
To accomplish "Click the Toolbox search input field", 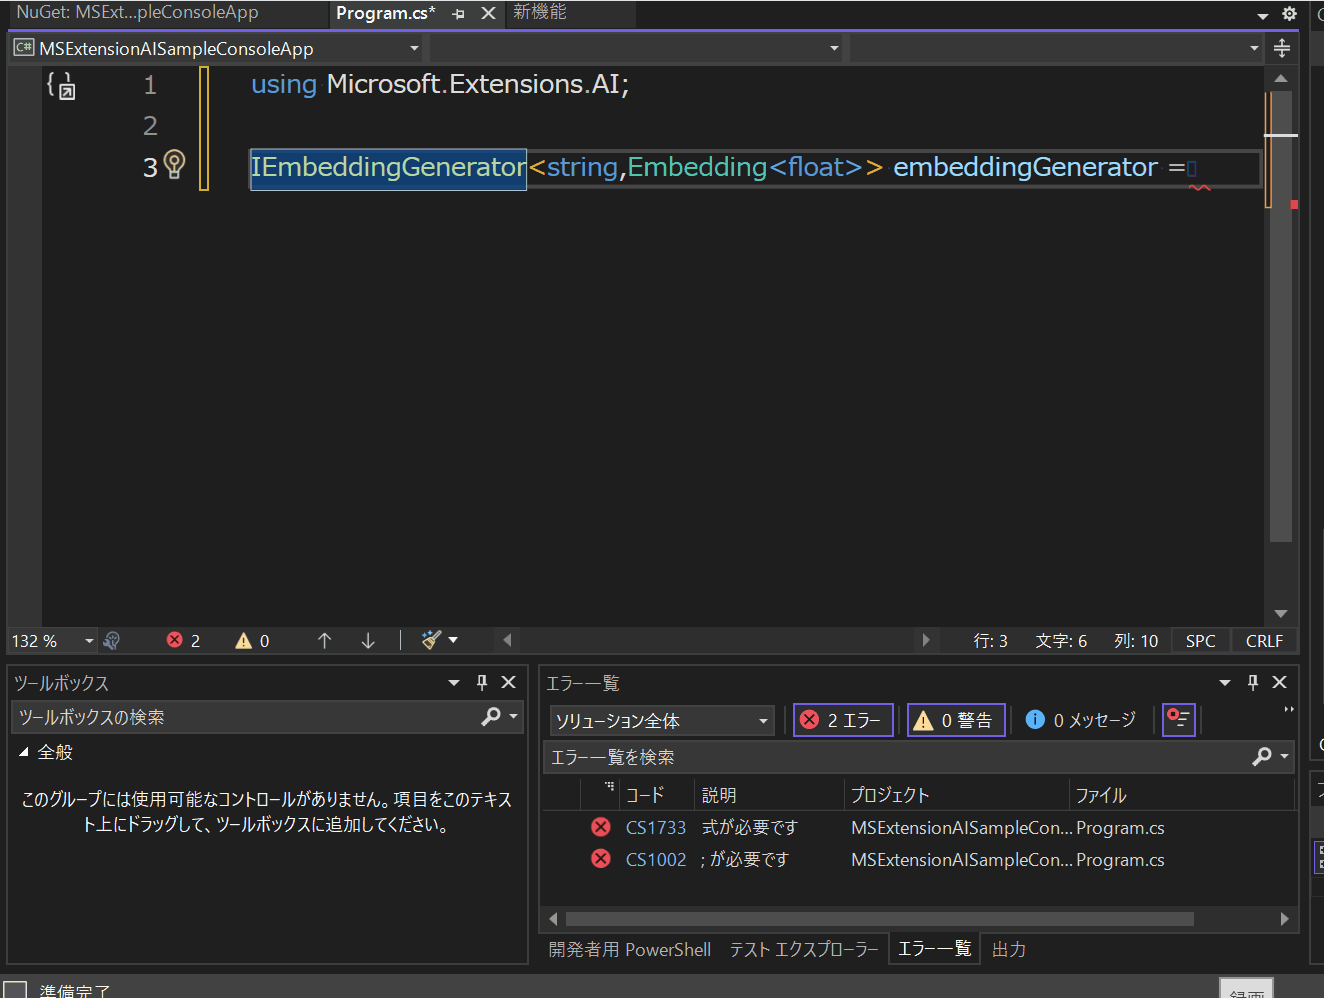I will coord(246,717).
